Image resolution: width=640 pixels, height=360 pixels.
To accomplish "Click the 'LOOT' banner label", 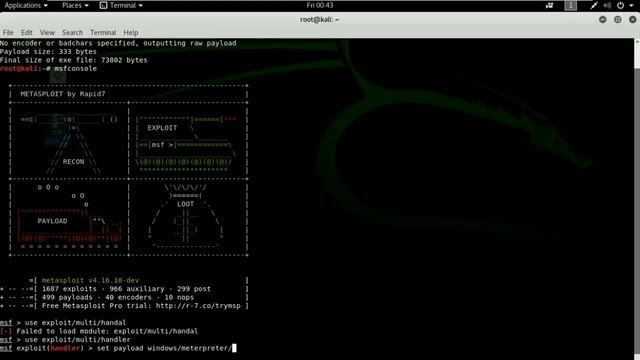I will click(x=185, y=204).
